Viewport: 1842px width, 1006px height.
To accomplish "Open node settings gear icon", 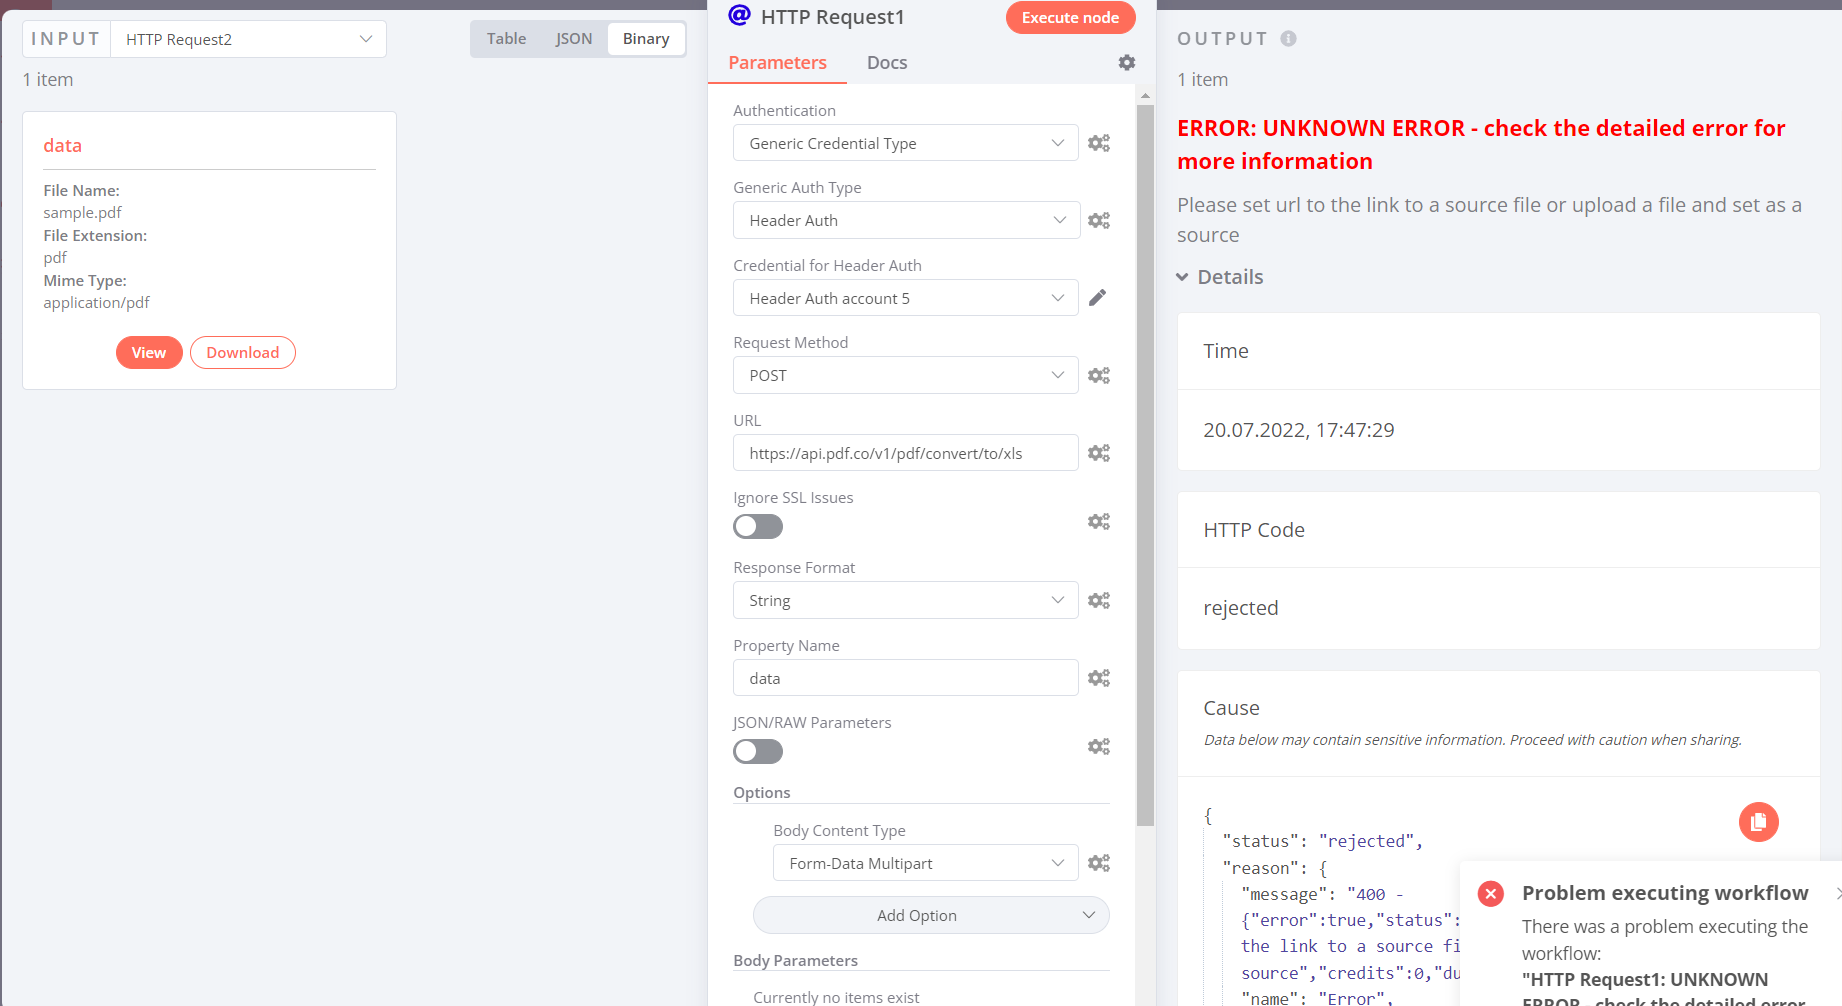I will 1127,63.
